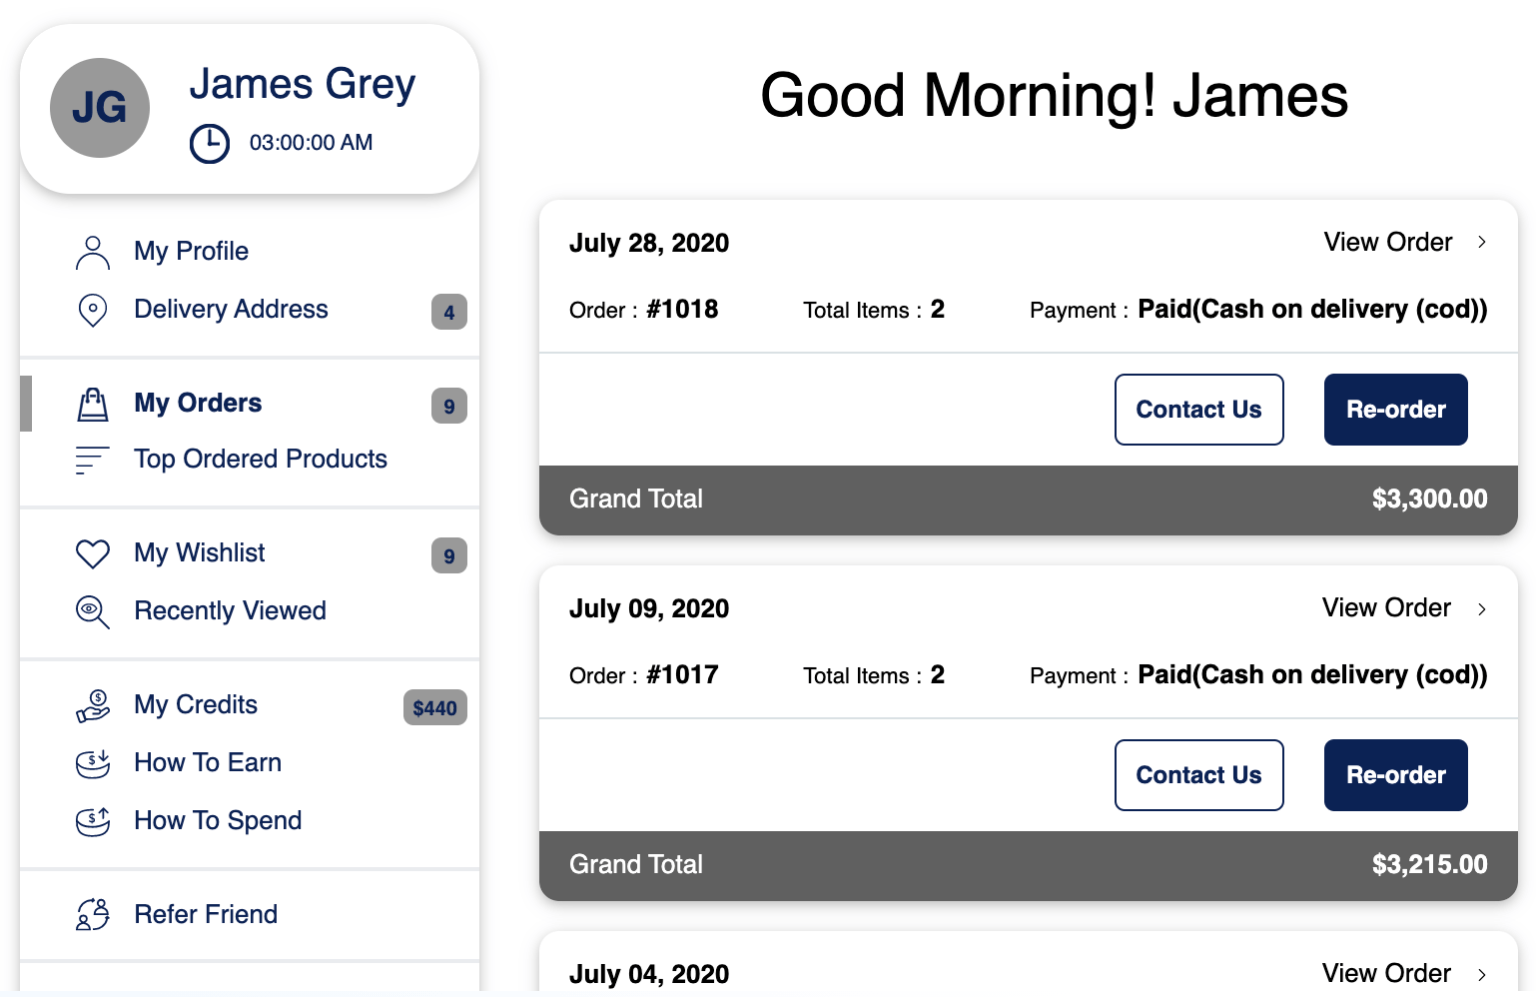Open How To Spend page
1536x997 pixels.
tap(218, 821)
